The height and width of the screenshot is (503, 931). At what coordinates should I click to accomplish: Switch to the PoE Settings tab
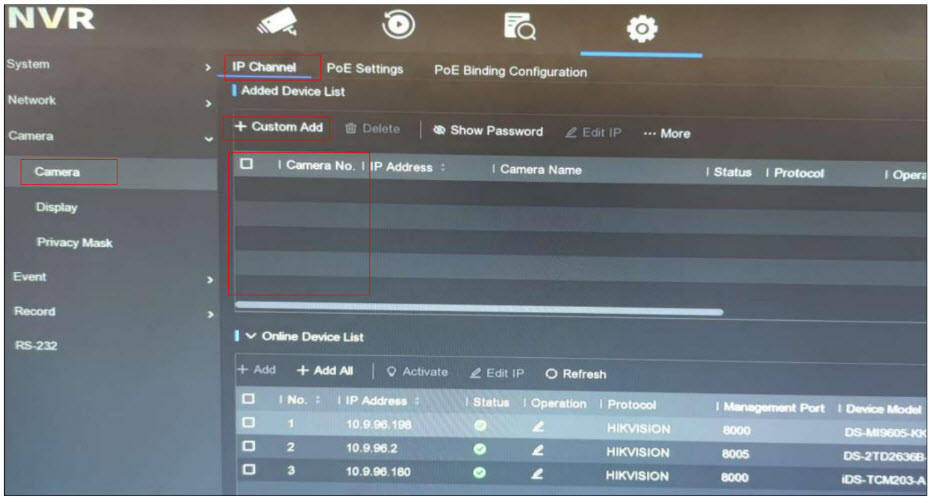point(364,70)
